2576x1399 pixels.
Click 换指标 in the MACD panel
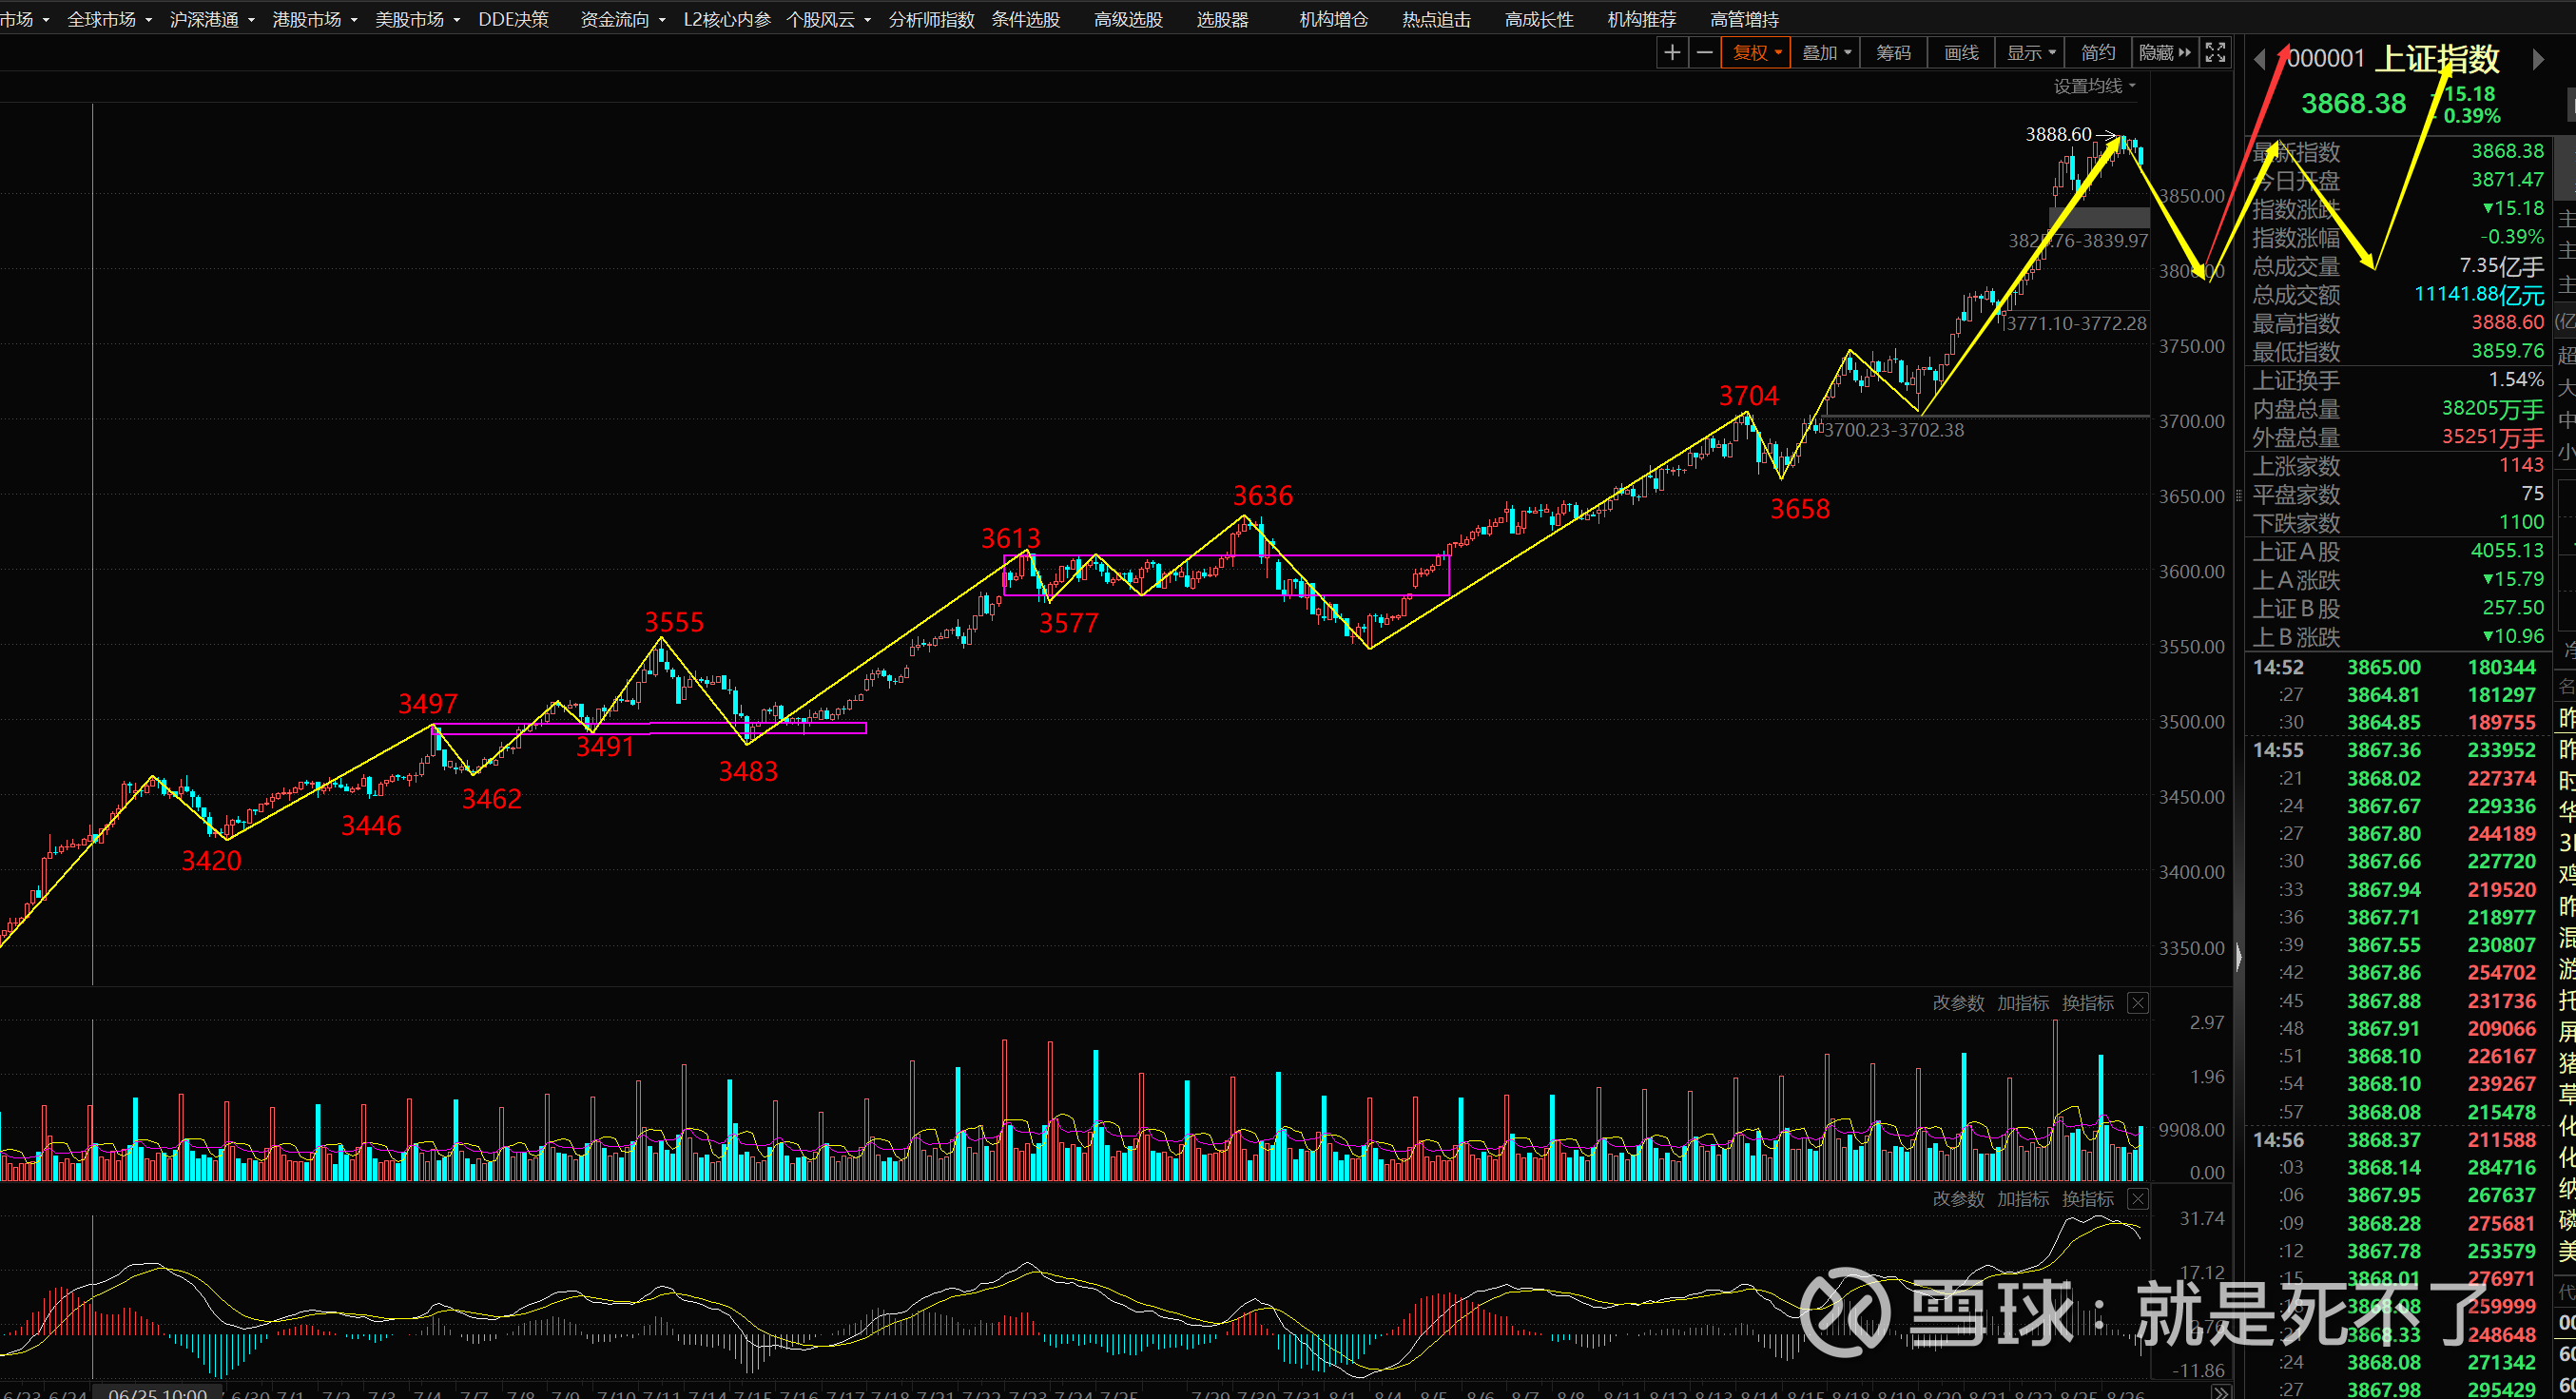tap(2087, 1199)
